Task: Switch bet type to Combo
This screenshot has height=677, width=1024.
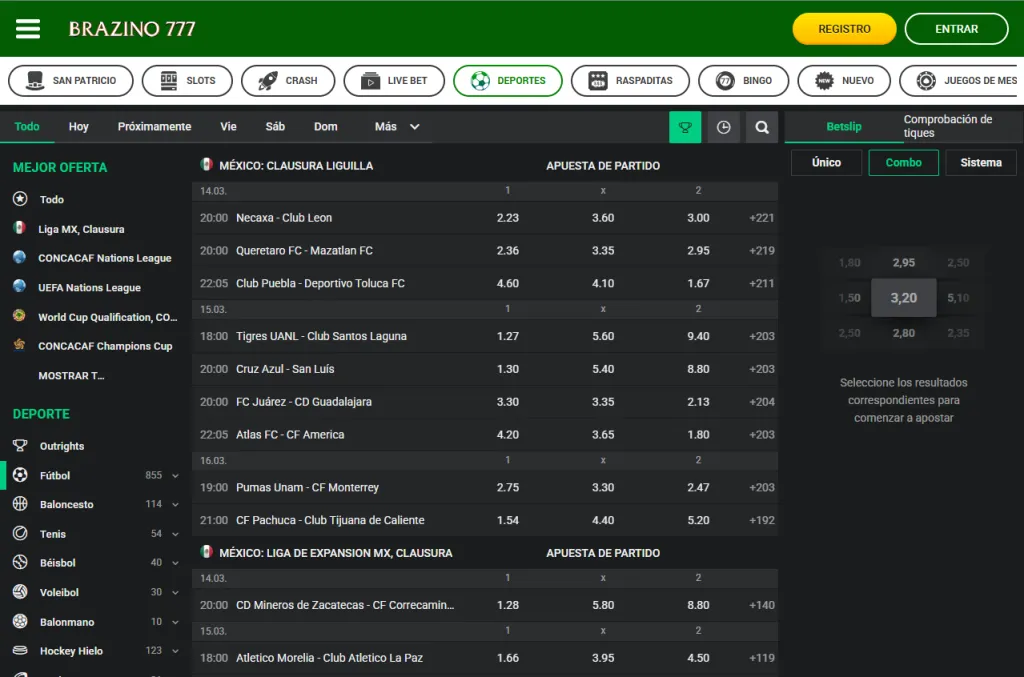Action: tap(903, 163)
